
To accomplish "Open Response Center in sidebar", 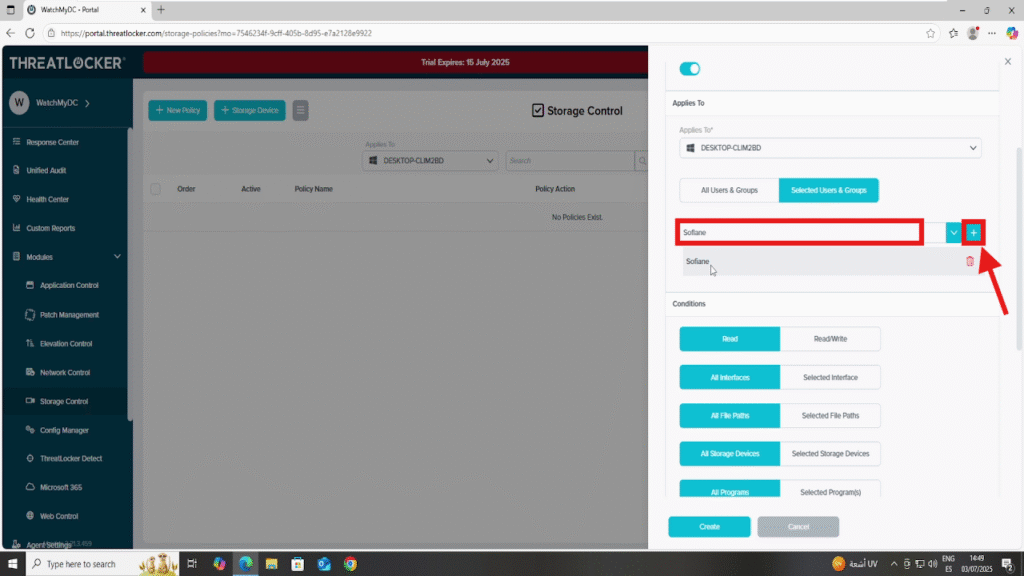I will 52,142.
